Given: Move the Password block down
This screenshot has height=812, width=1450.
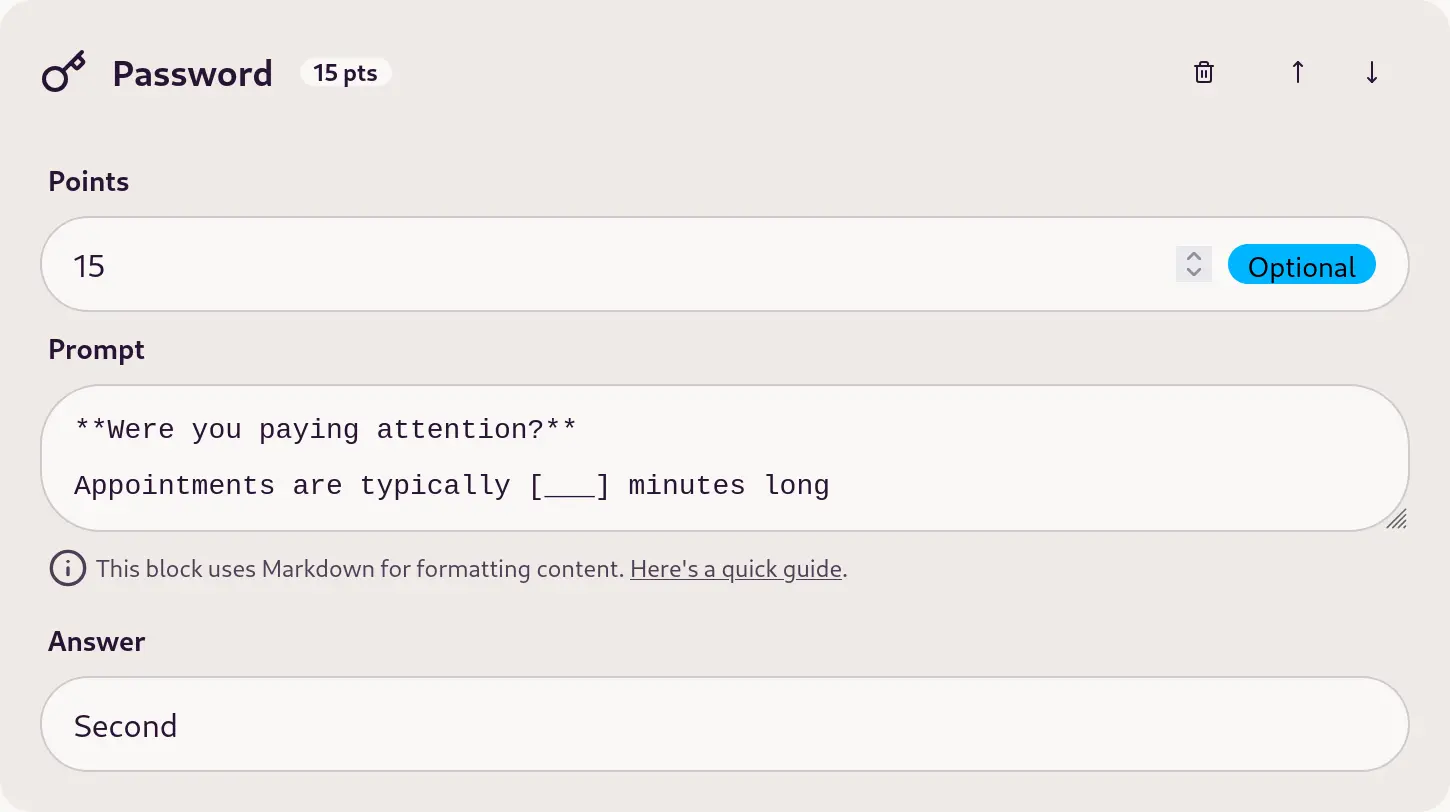Looking at the screenshot, I should coord(1372,72).
